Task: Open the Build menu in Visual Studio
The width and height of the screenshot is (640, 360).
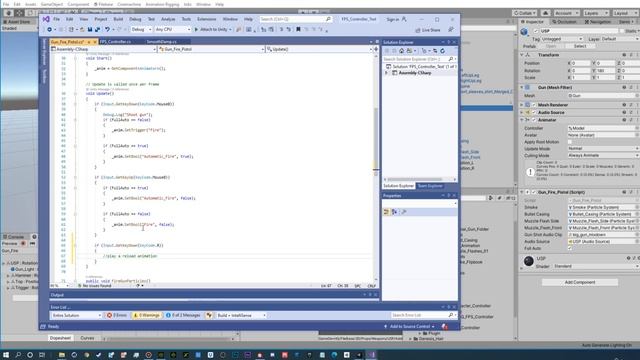Action: point(118,19)
